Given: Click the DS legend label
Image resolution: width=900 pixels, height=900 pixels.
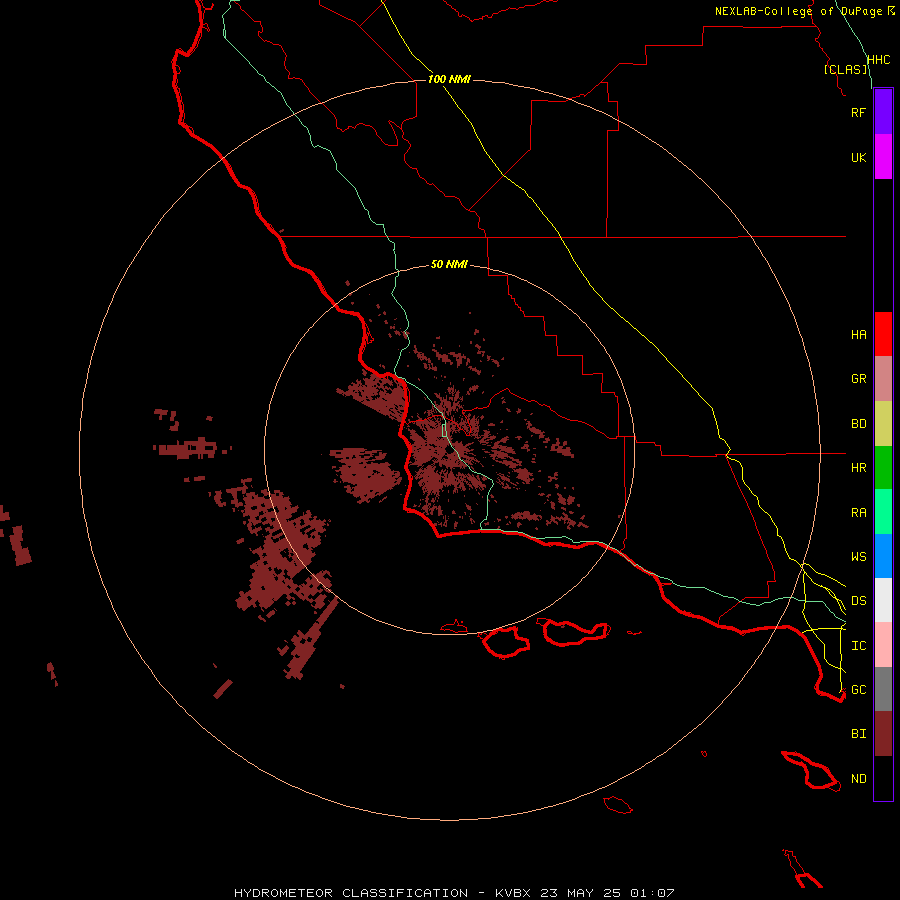Looking at the screenshot, I should (858, 601).
